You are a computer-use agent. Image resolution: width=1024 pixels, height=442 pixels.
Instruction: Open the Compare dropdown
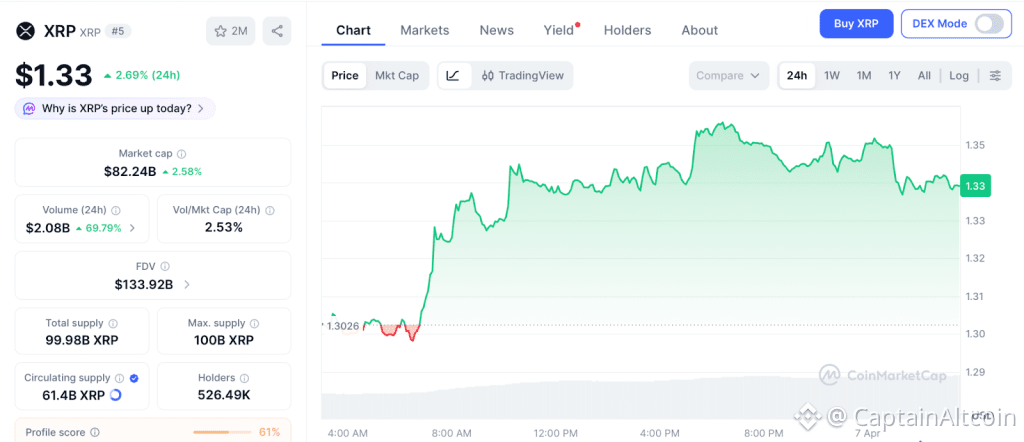(728, 75)
